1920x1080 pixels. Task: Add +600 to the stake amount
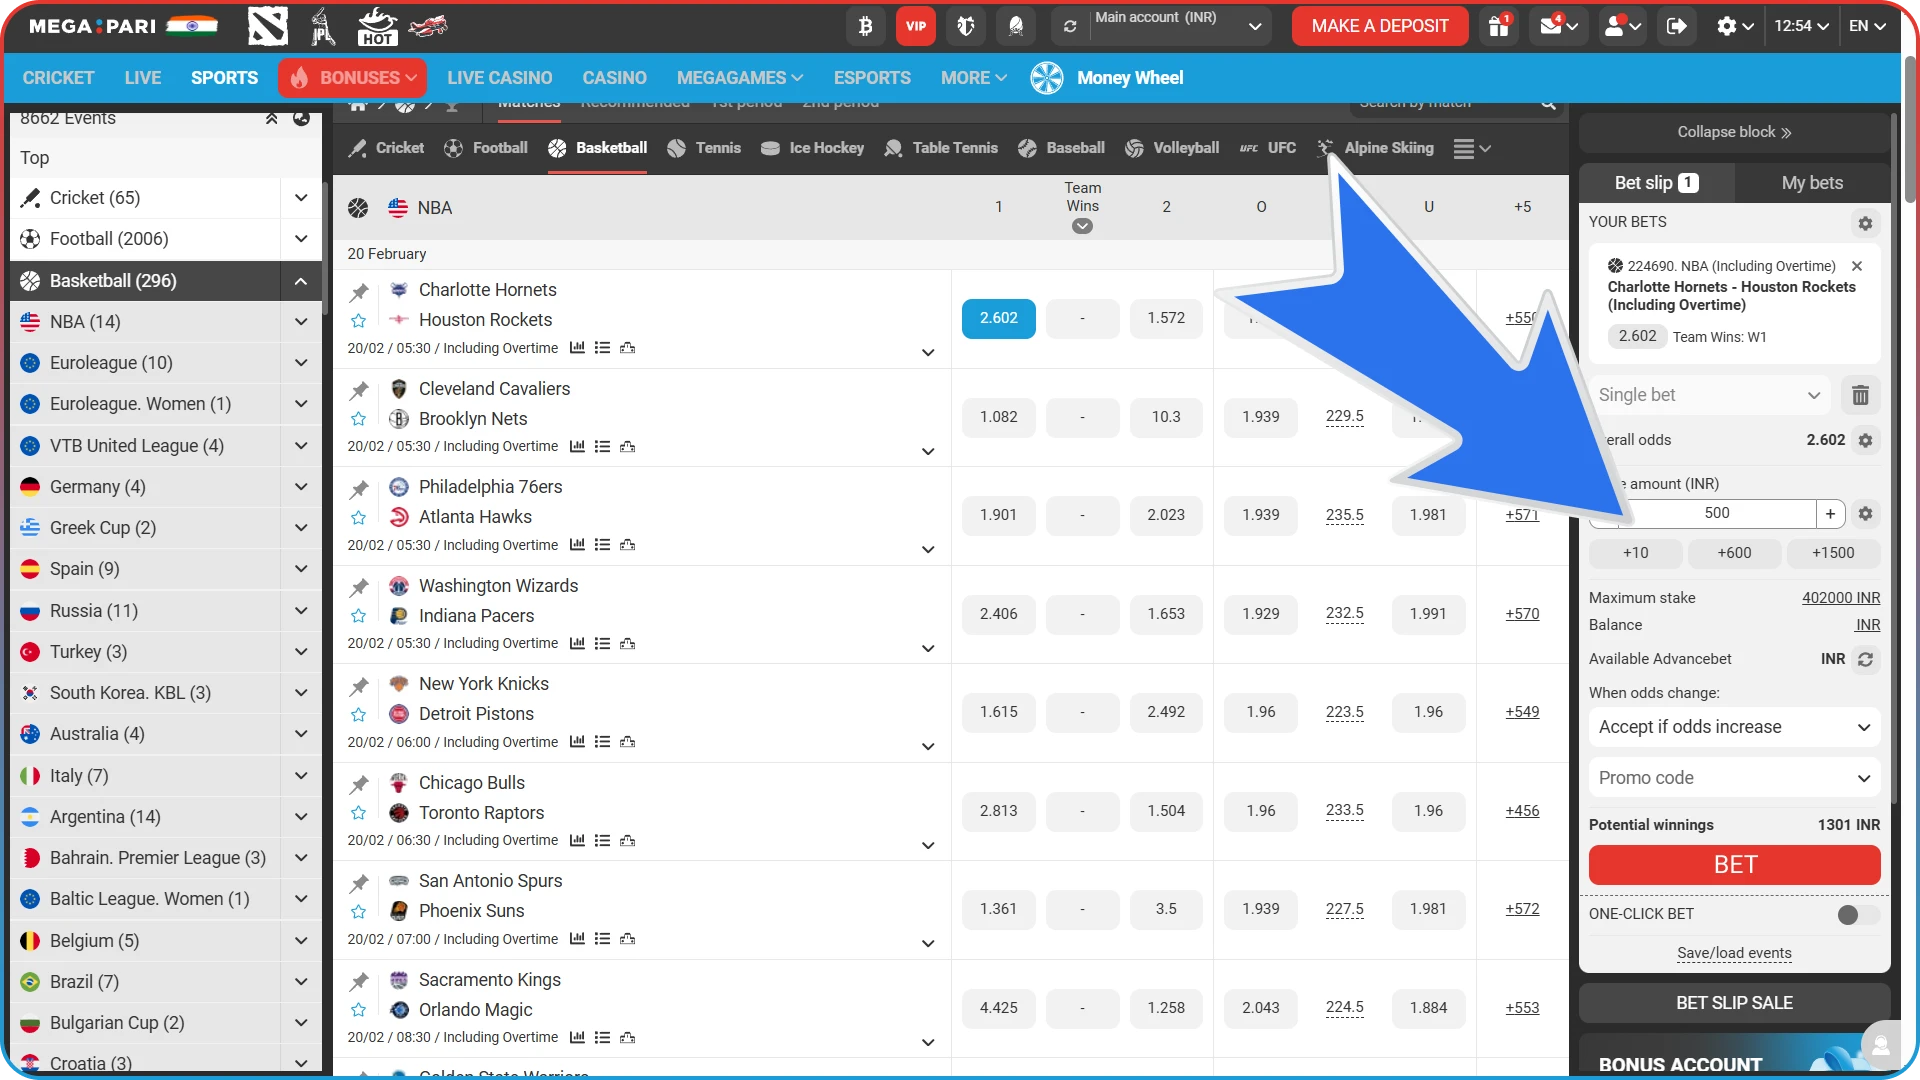click(x=1734, y=552)
